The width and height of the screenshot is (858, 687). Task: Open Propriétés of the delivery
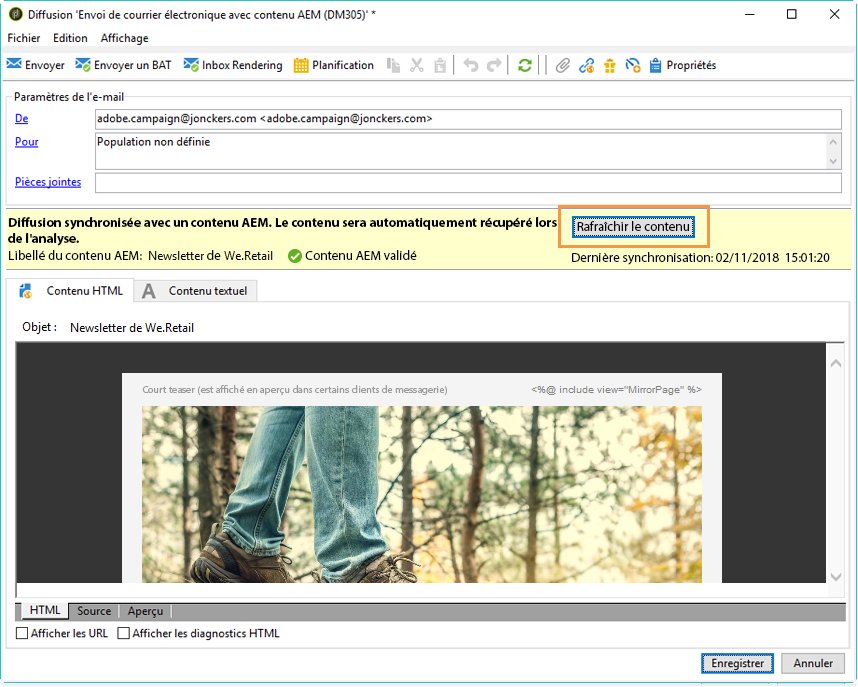(683, 65)
